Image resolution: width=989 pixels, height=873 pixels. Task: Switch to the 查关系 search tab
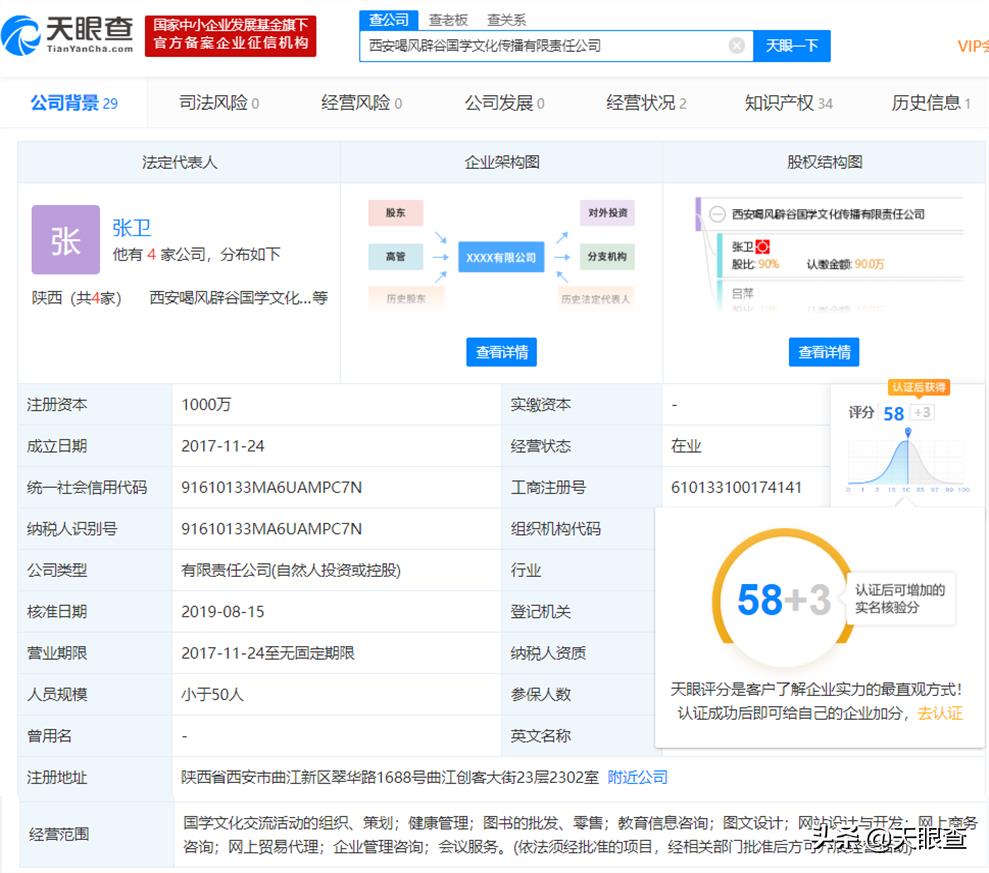tap(506, 20)
